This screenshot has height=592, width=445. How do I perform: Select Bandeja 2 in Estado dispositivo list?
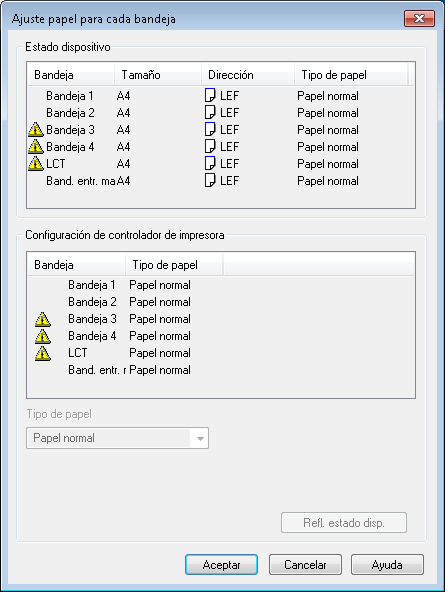point(70,113)
